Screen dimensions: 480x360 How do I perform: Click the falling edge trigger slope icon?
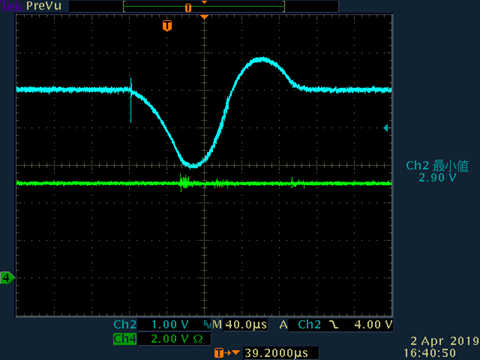tap(334, 325)
